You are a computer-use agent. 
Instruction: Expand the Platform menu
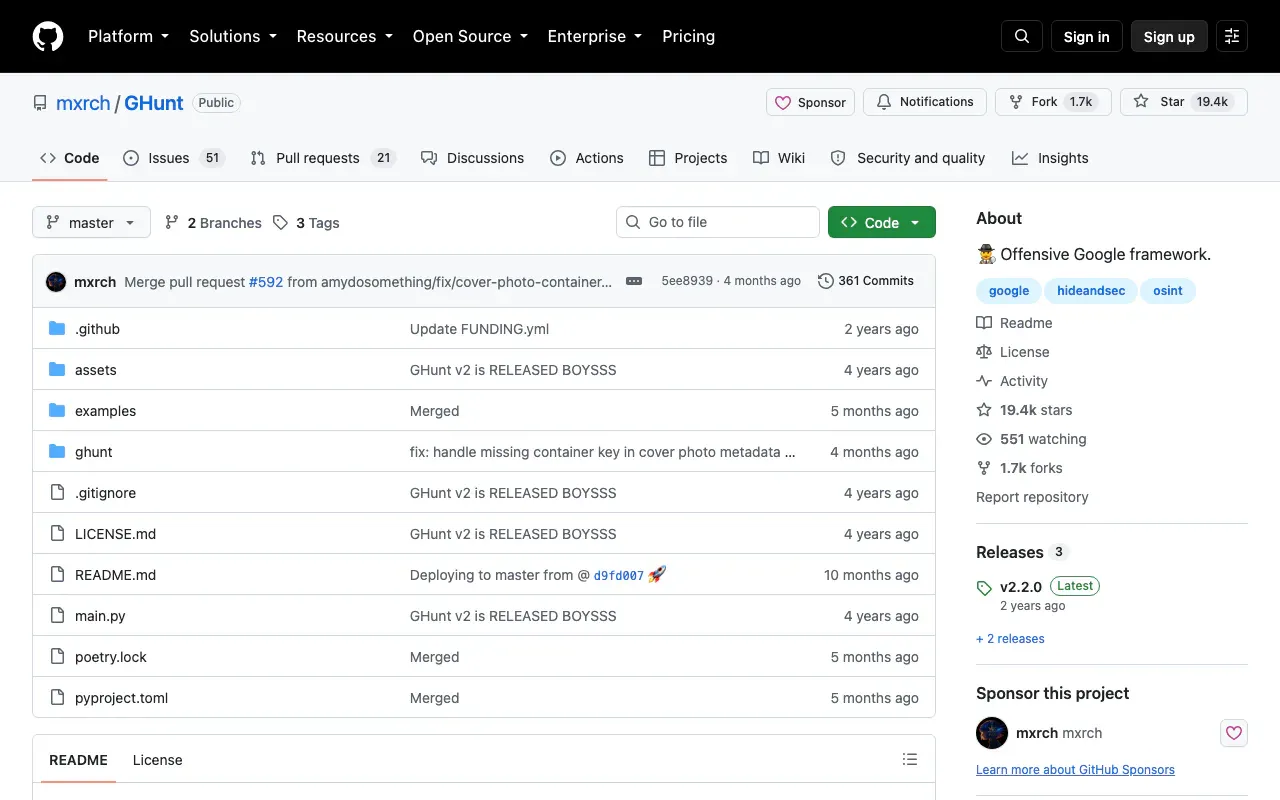[128, 36]
